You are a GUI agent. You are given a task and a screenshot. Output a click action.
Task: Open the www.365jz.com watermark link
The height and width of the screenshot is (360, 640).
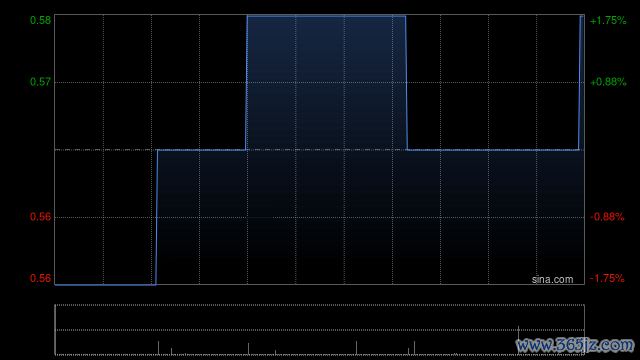pyautogui.click(x=575, y=345)
